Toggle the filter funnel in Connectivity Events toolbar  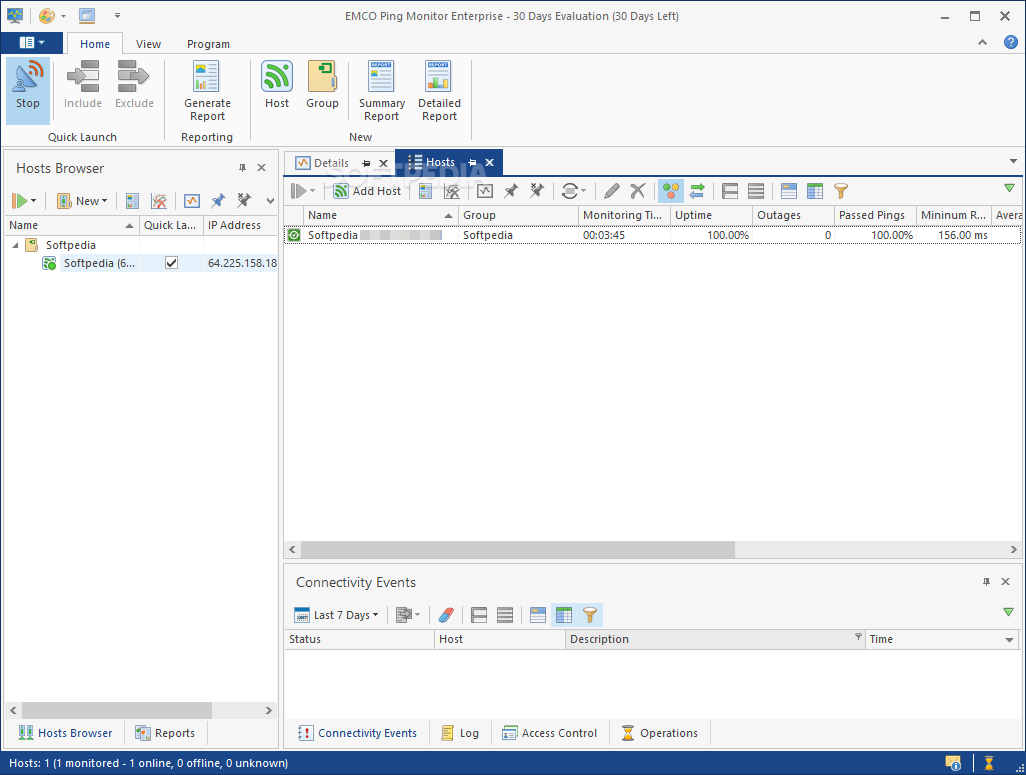click(590, 615)
